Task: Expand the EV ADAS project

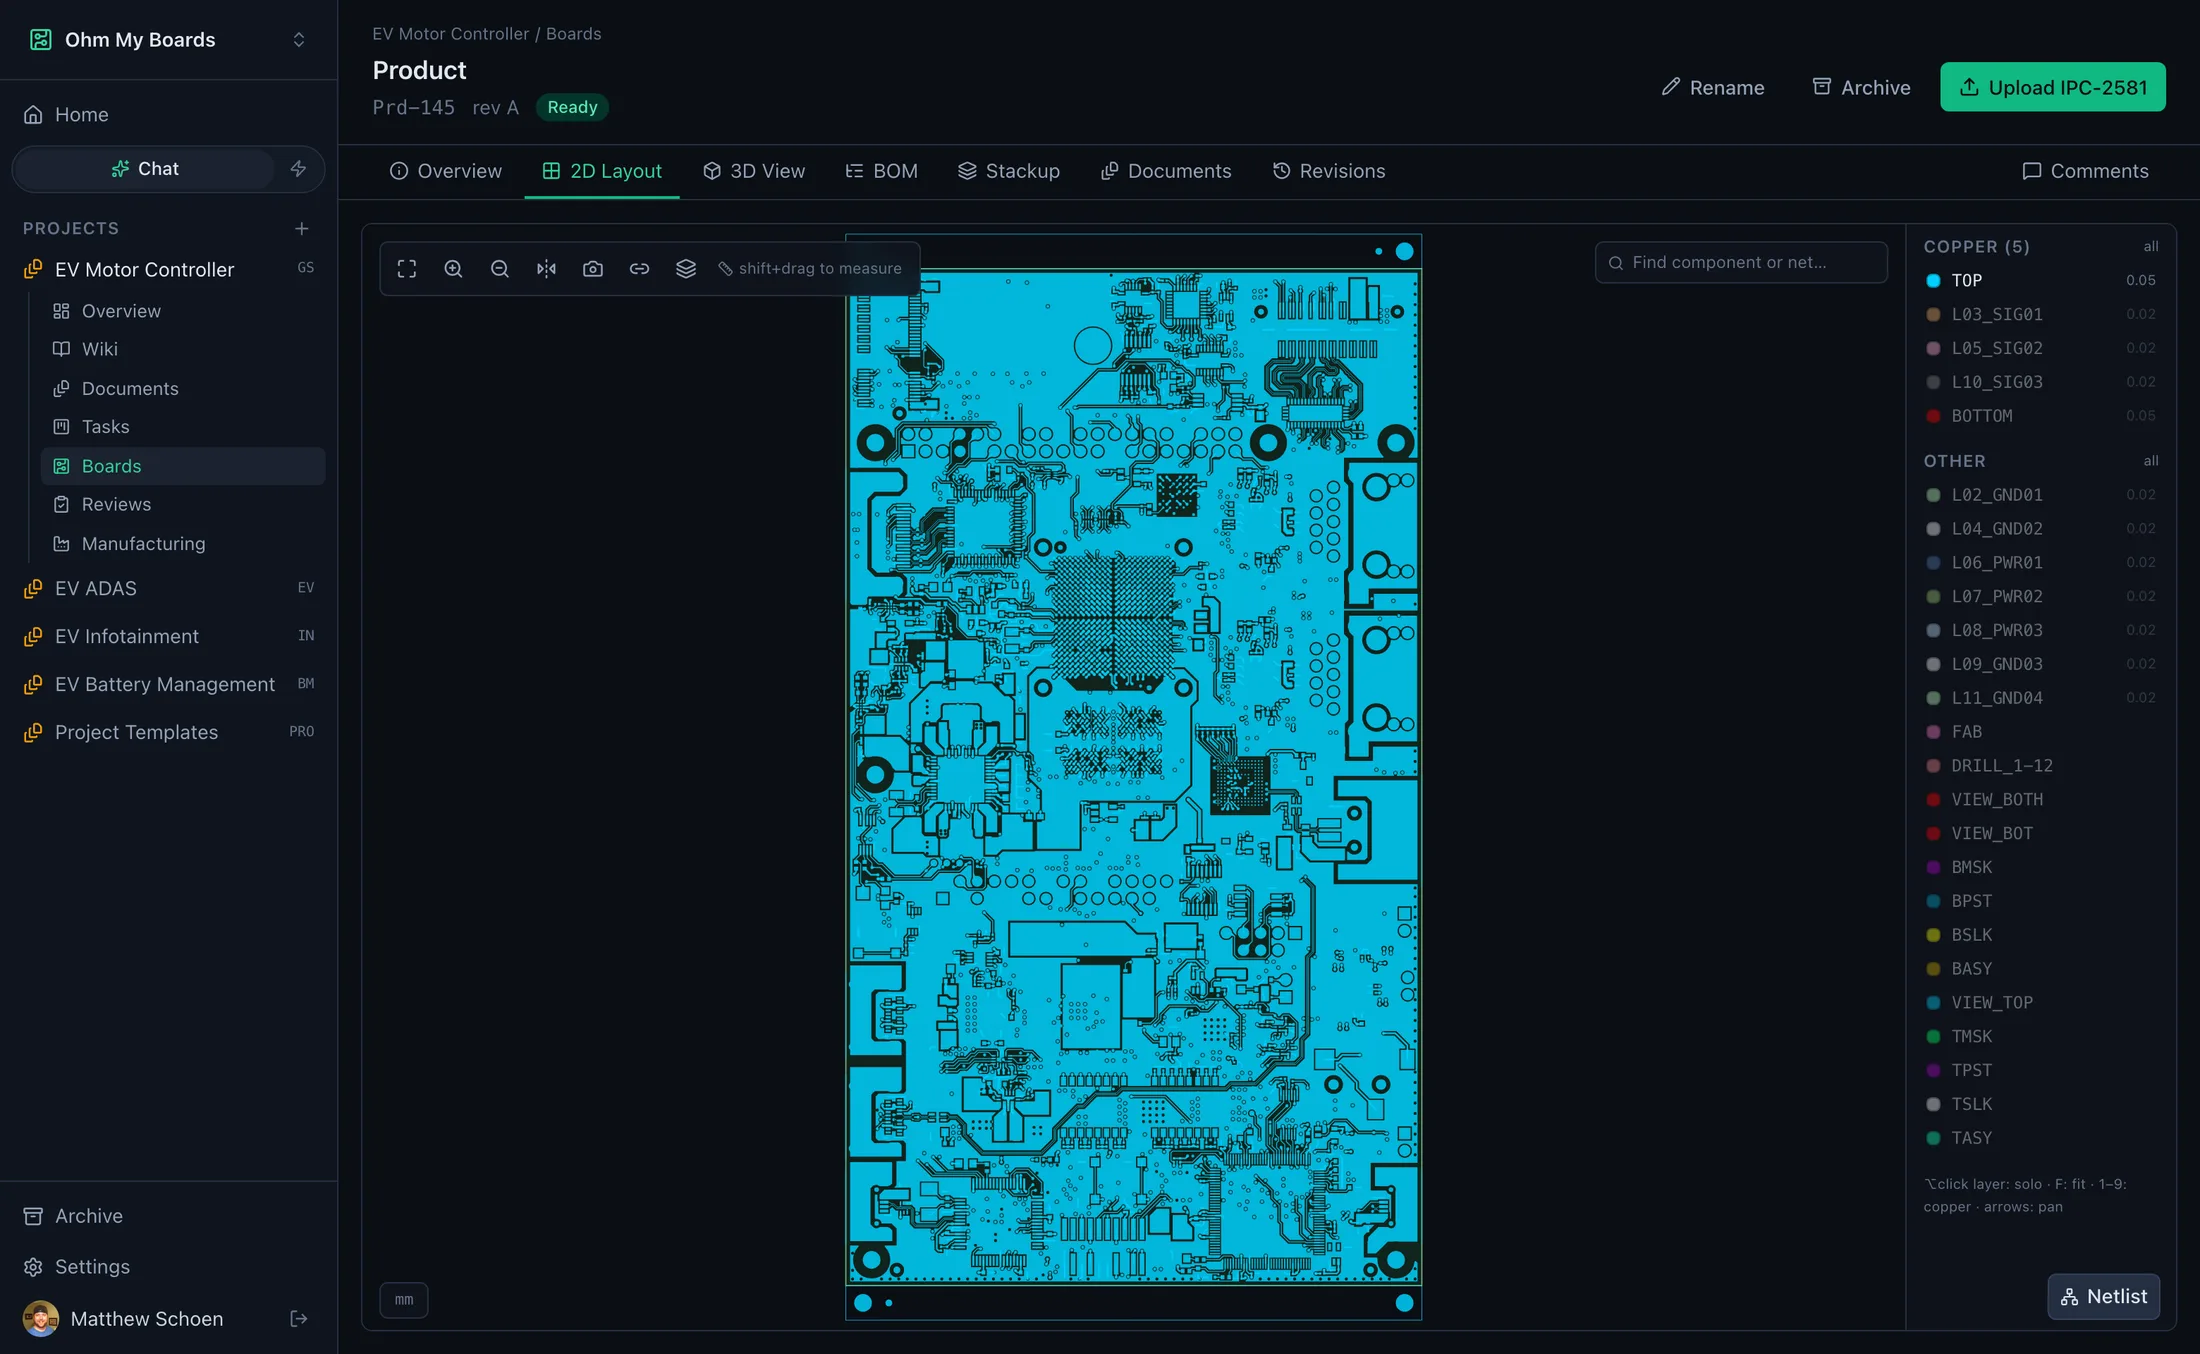Action: tap(168, 589)
